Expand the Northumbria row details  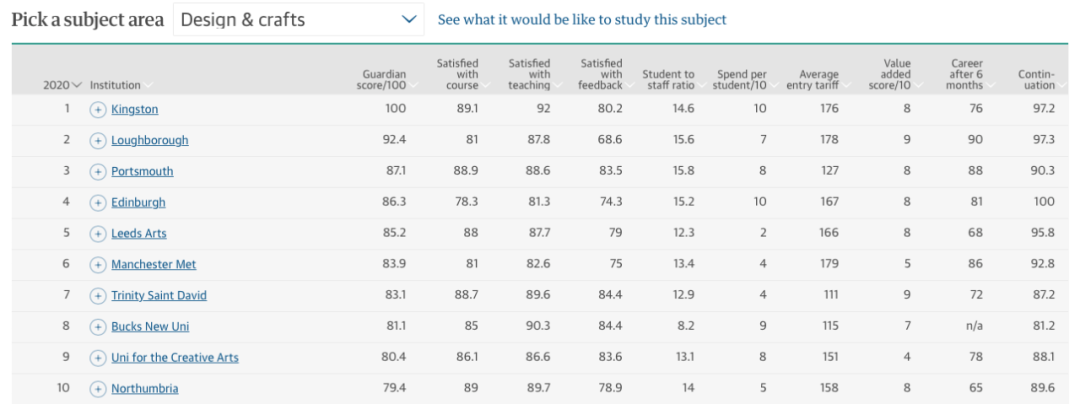click(x=98, y=389)
